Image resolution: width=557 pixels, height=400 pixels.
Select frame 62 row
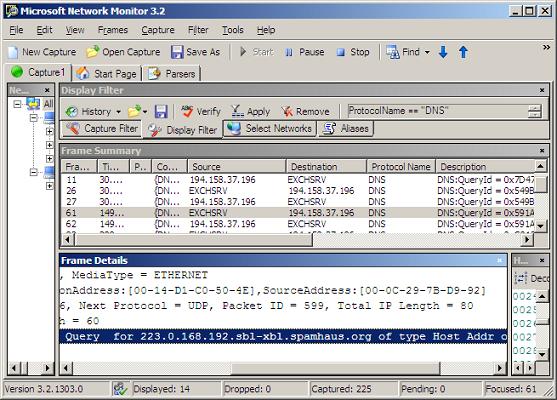pyautogui.click(x=298, y=224)
